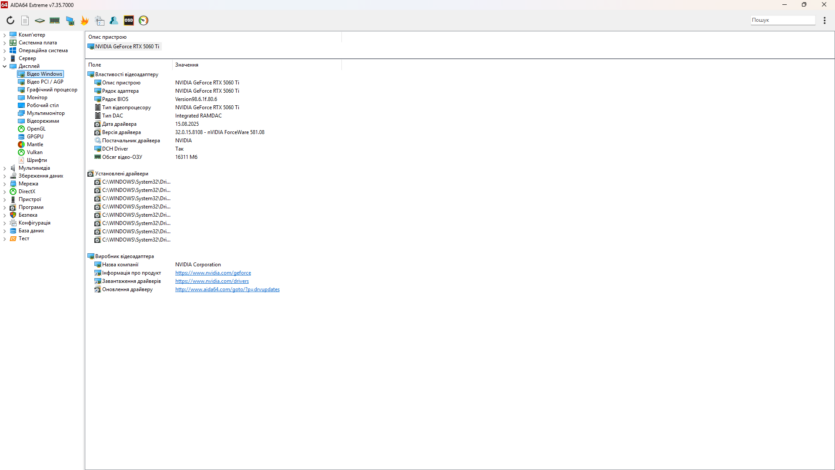The width and height of the screenshot is (835, 470).
Task: Expand the Комп'ютер tree node
Action: pyautogui.click(x=5, y=35)
